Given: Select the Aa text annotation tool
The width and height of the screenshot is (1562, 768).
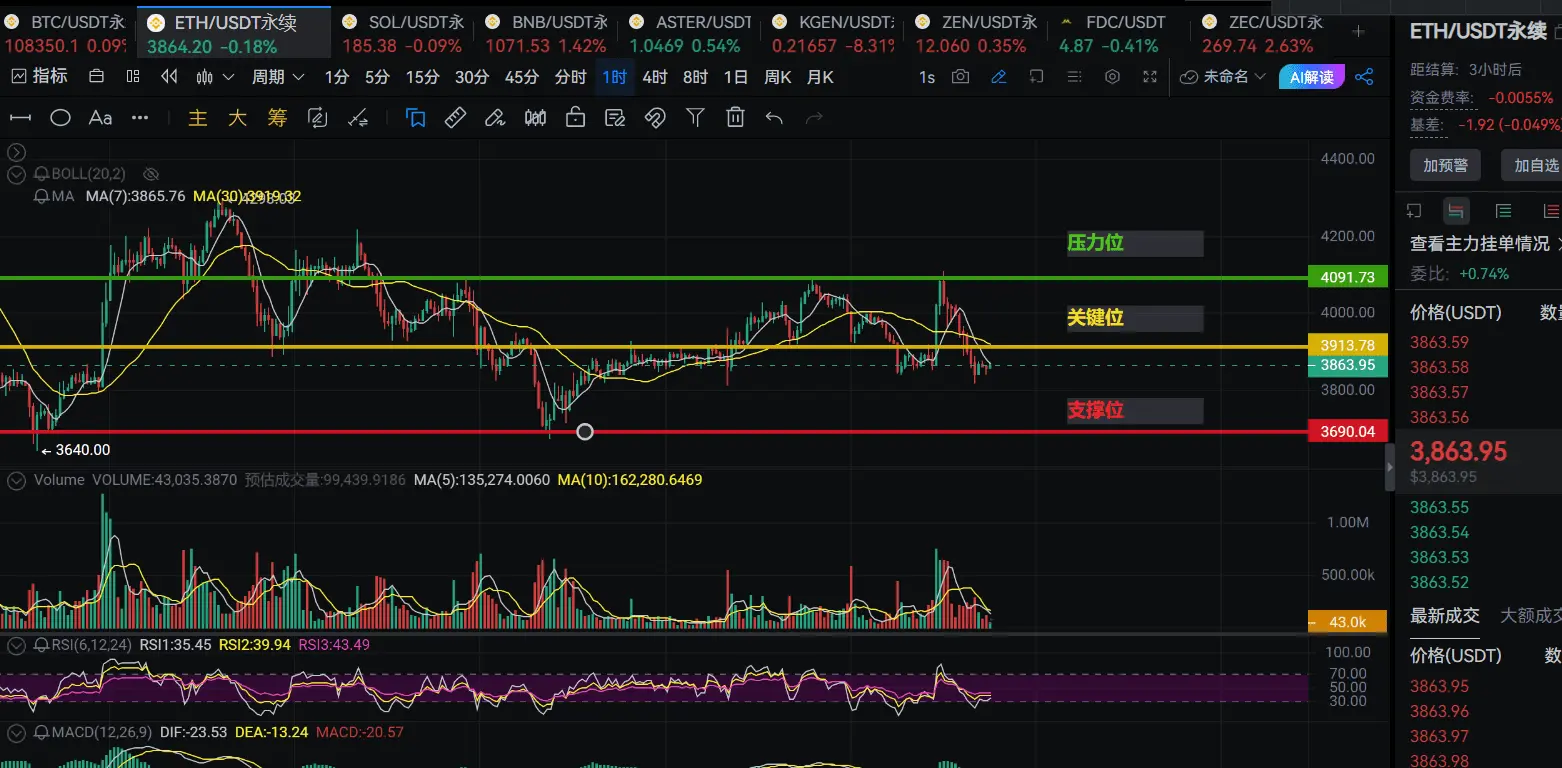Looking at the screenshot, I should tap(100, 118).
